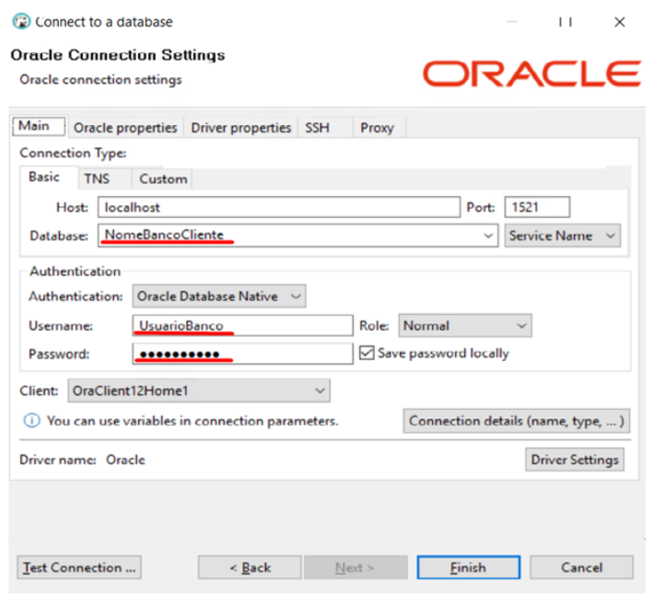Maximize the Connect to a database window

(x=565, y=22)
